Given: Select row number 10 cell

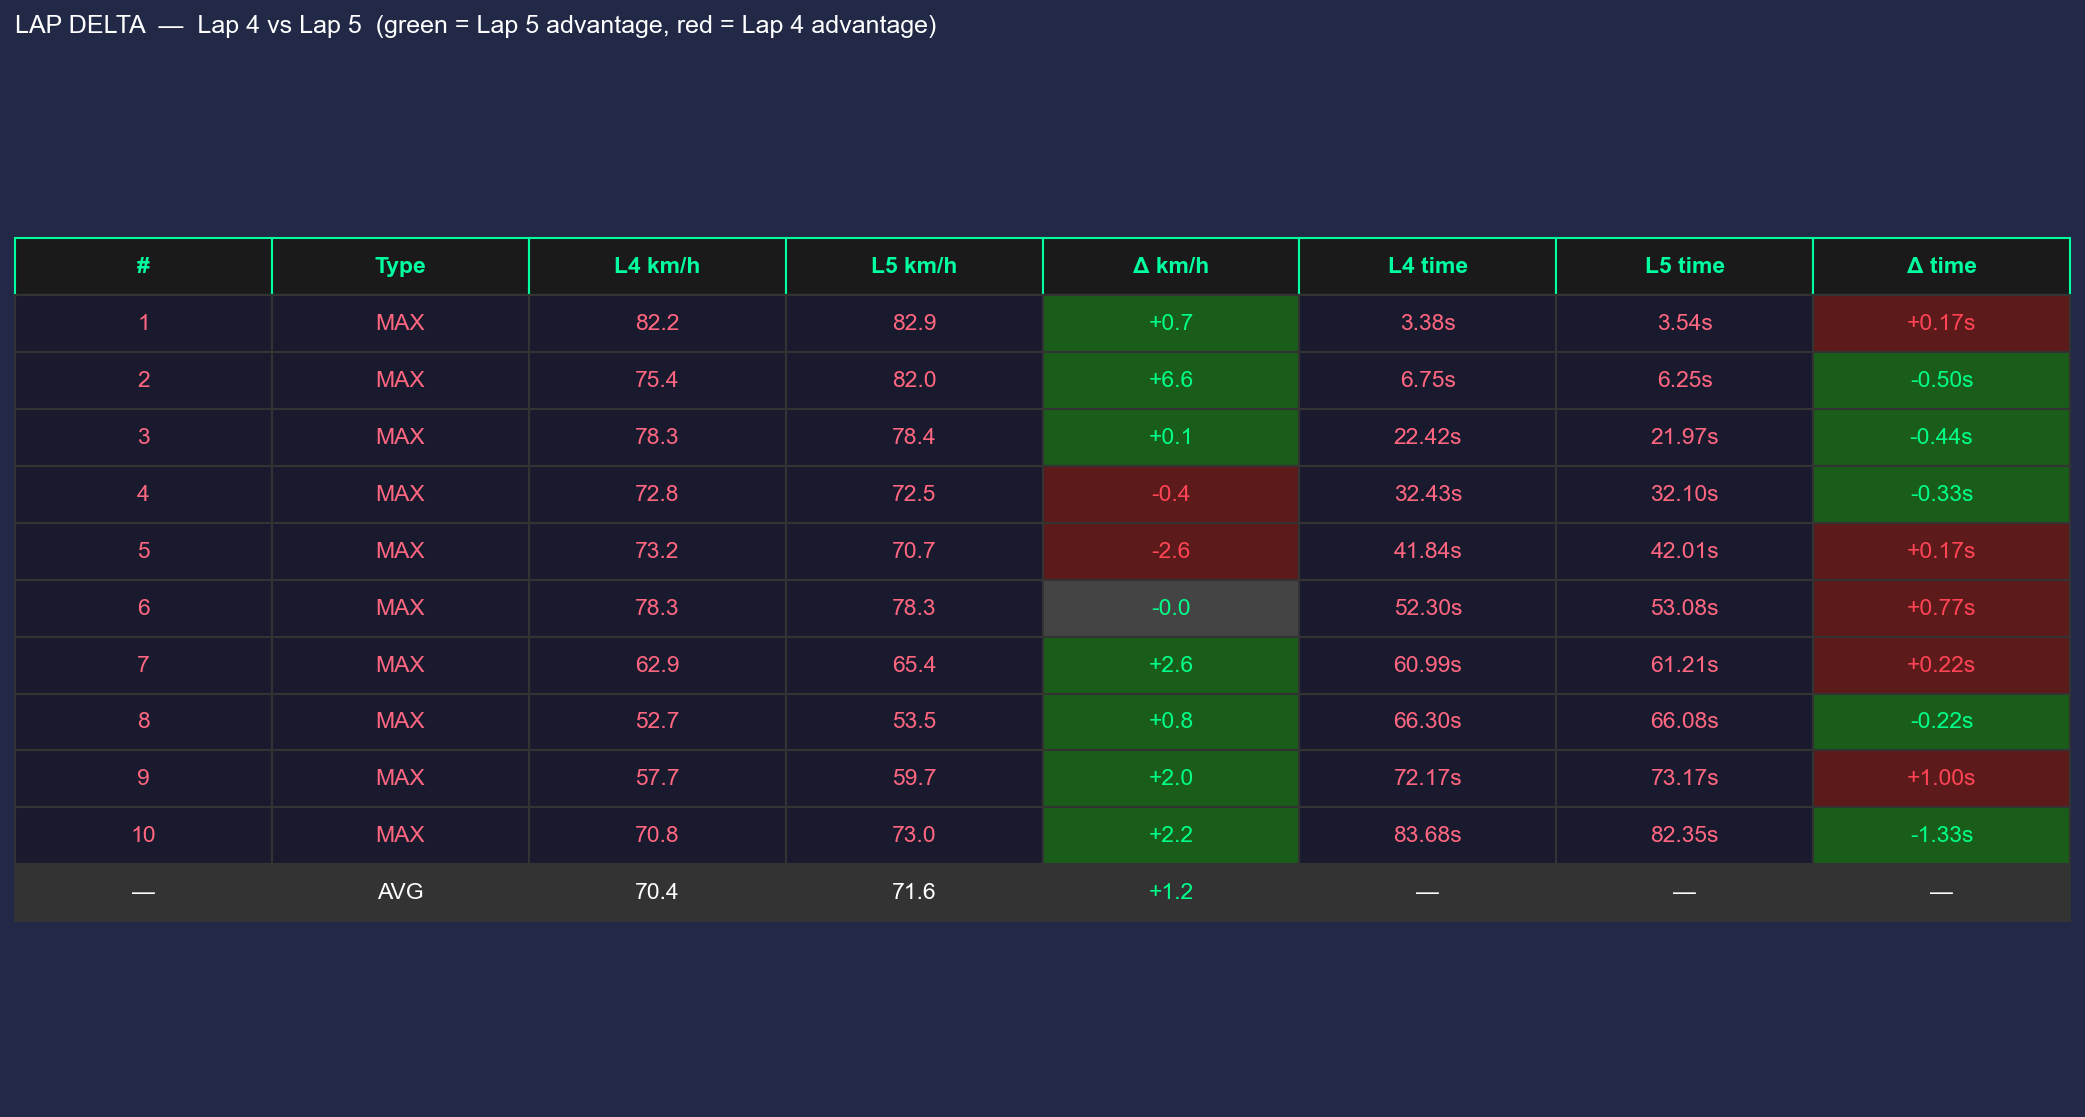Looking at the screenshot, I should tap(143, 835).
